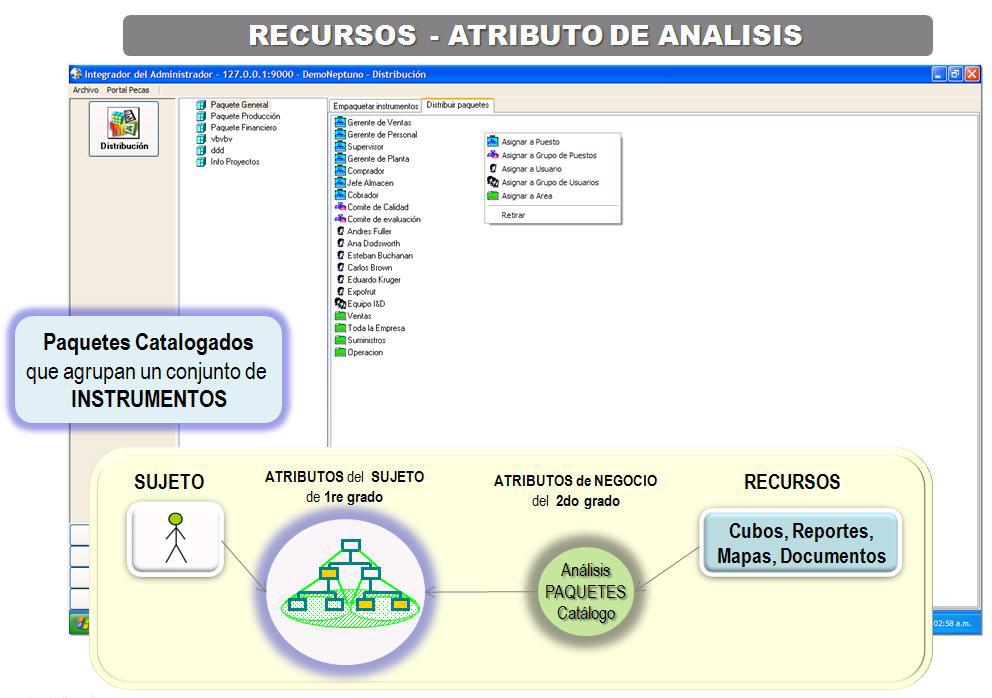Select Paquete Producción in the package list
This screenshot has height=698, width=992.
(245, 116)
